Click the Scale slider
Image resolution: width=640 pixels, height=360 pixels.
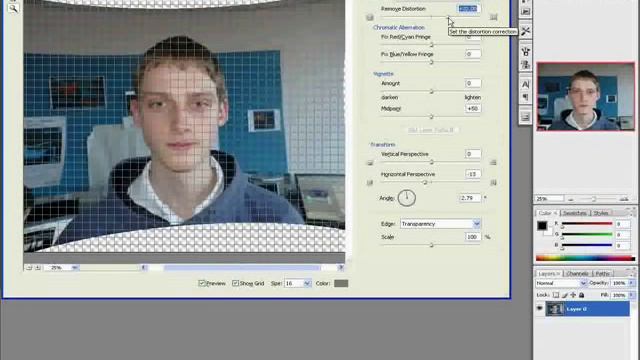tap(431, 245)
